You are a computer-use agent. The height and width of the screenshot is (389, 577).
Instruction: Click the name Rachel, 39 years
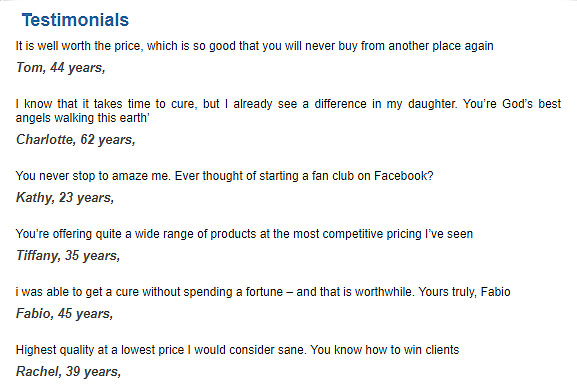68,372
